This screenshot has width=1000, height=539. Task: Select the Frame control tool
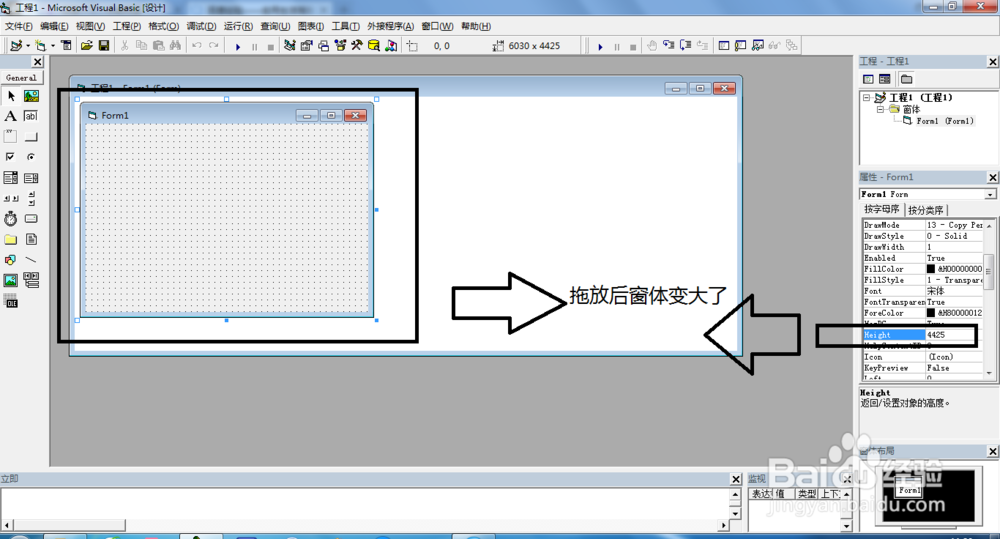tap(11, 137)
